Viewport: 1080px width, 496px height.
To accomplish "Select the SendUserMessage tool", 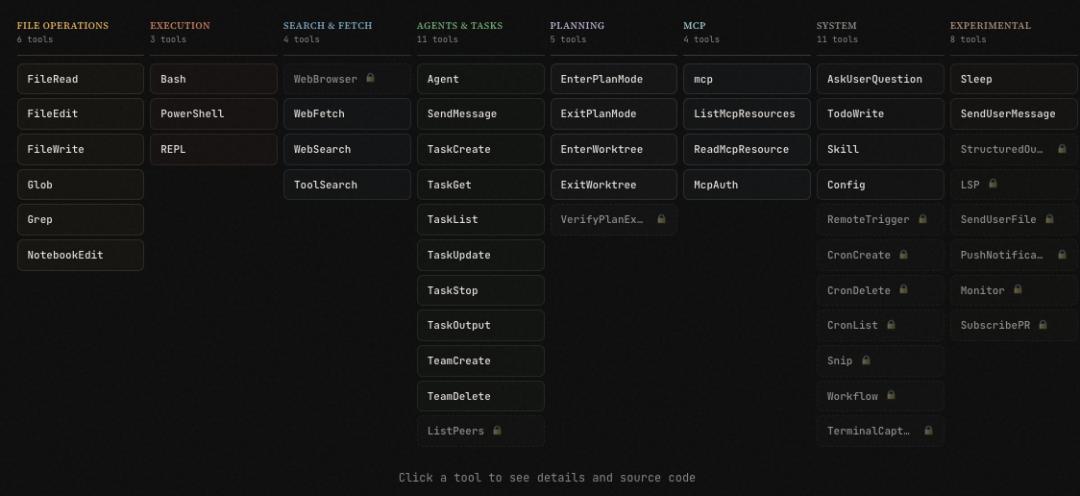I will (1013, 114).
